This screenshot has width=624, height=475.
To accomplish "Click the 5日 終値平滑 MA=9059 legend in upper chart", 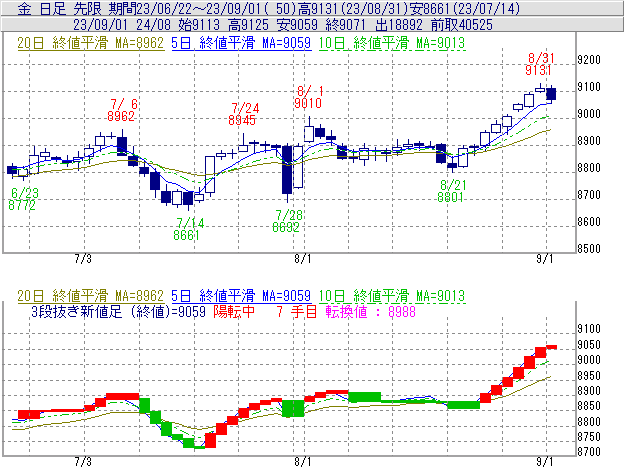I will pos(241,43).
